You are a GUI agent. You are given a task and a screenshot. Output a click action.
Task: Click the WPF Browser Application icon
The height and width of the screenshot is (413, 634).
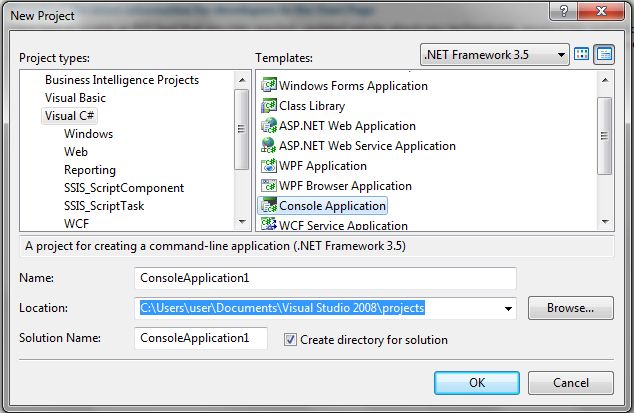[x=269, y=186]
